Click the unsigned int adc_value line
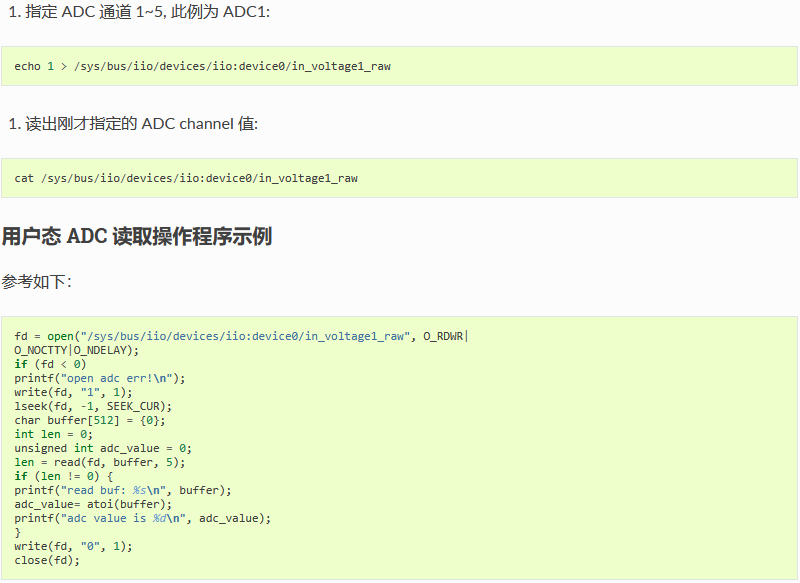 pos(103,448)
